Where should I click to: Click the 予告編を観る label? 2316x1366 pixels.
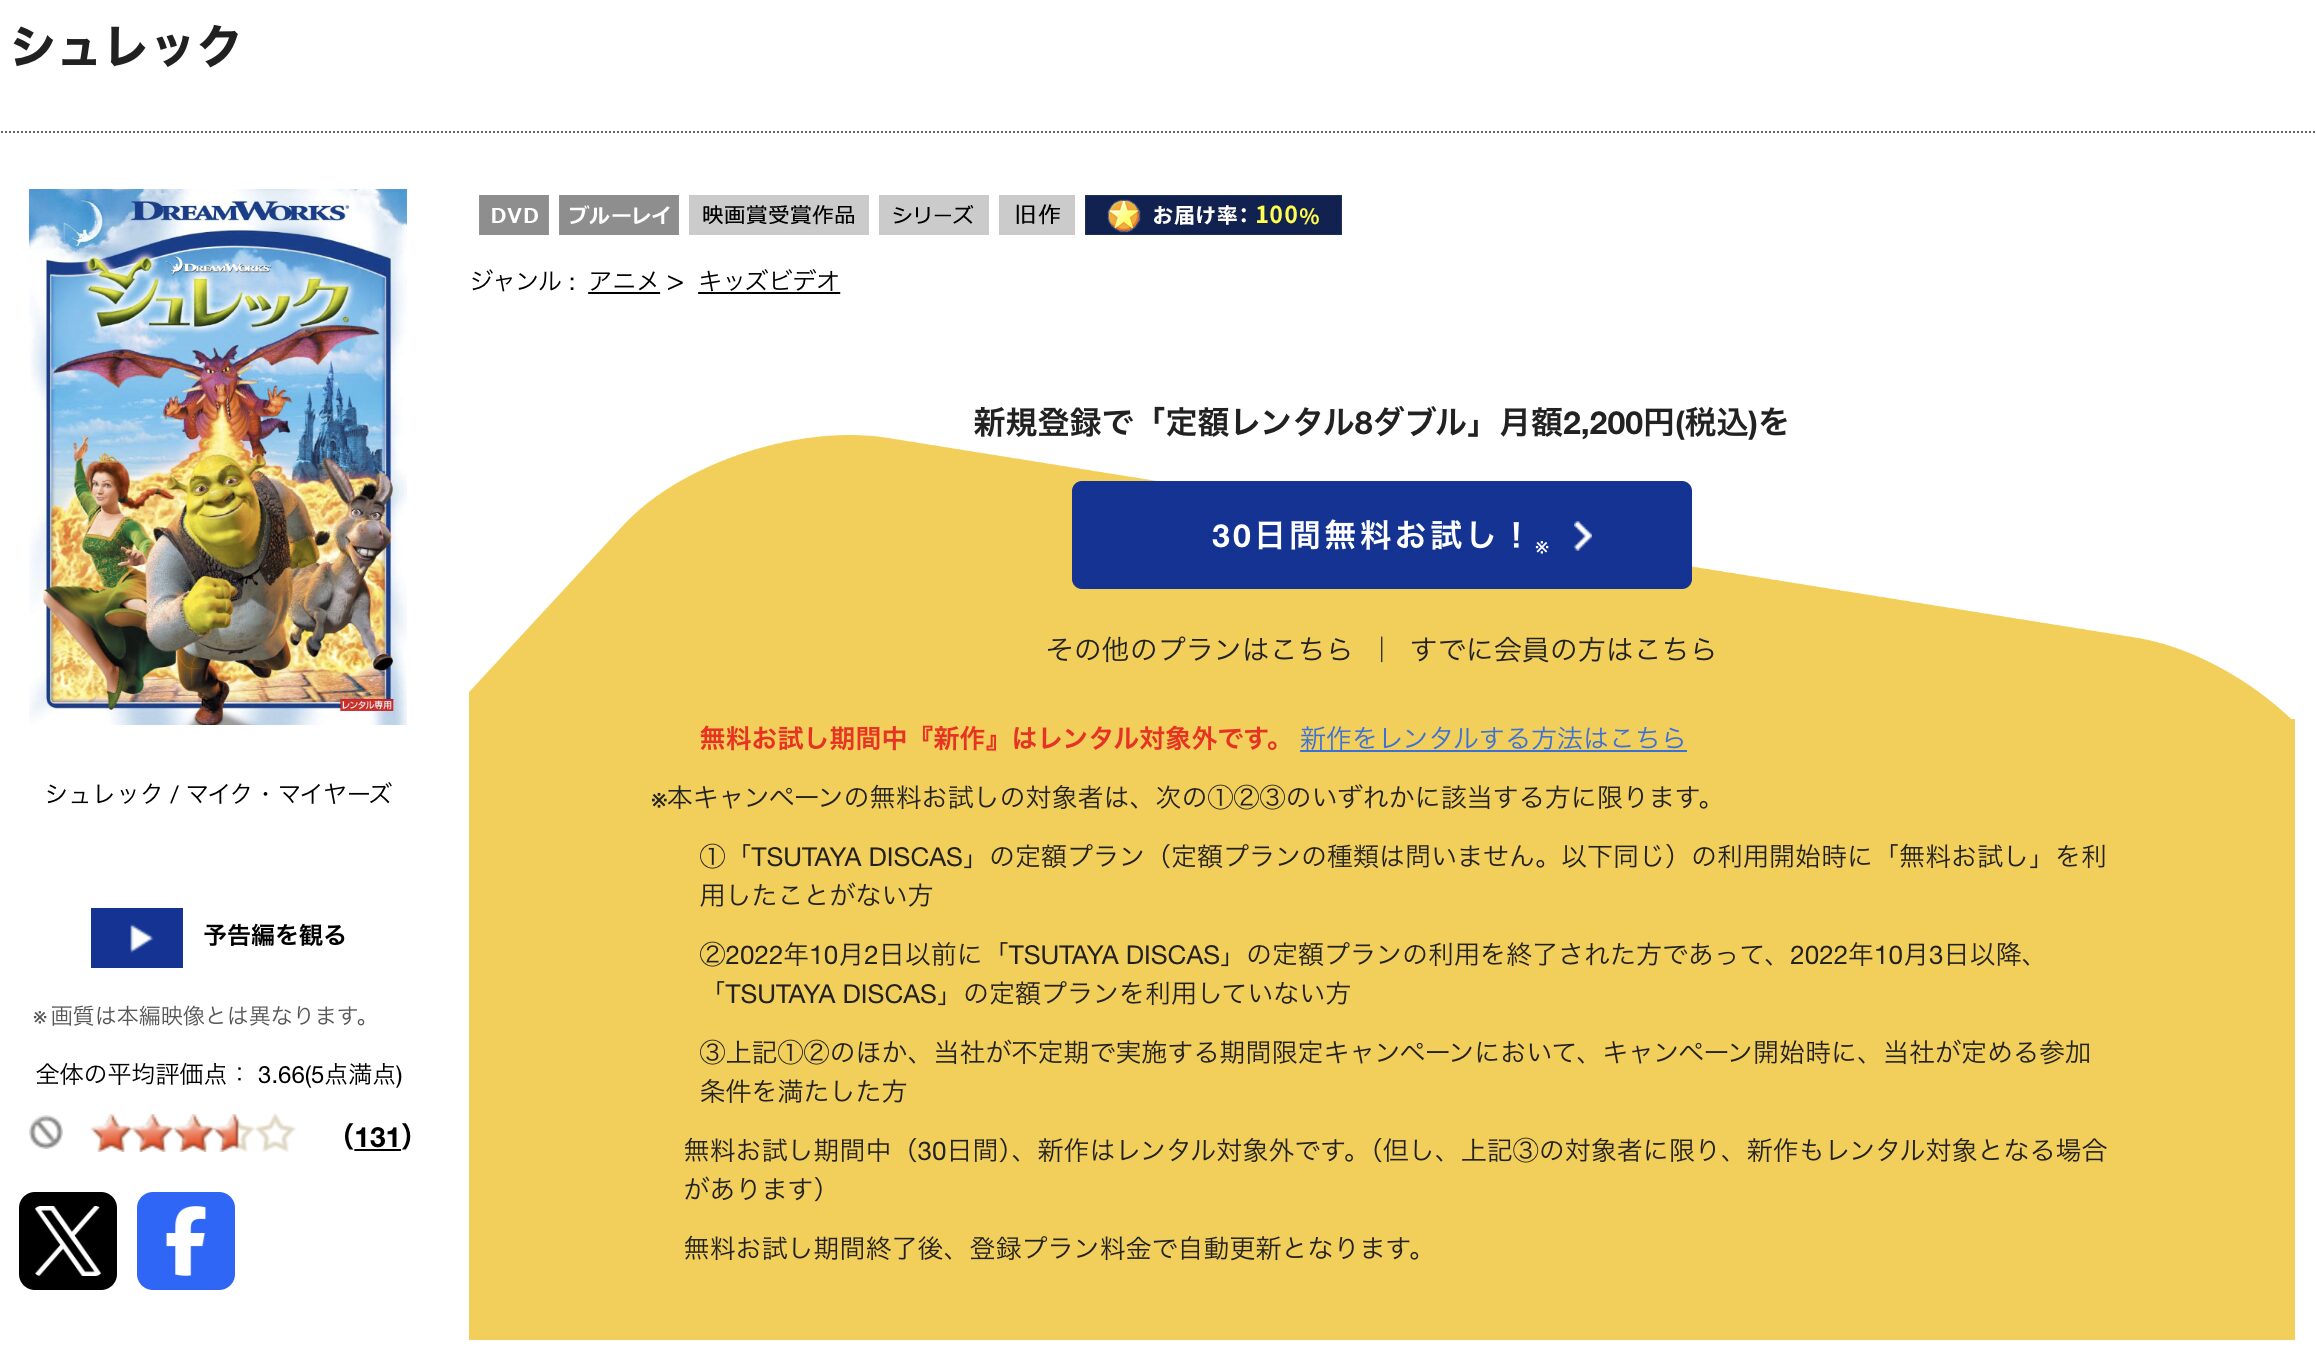pos(274,935)
